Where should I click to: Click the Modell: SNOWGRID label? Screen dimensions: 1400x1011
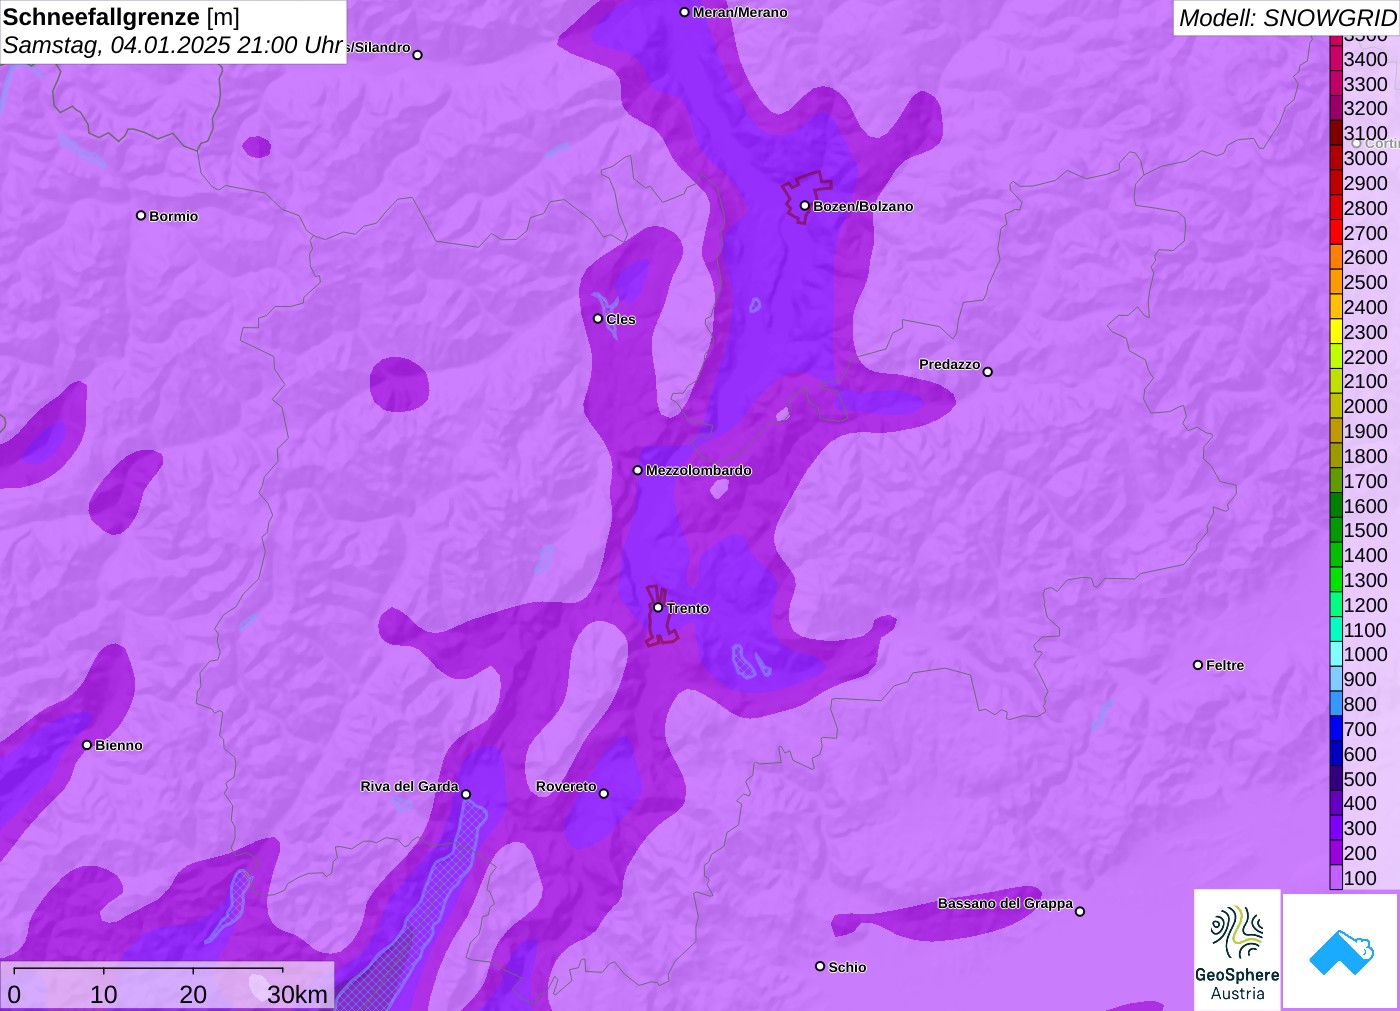(1287, 18)
